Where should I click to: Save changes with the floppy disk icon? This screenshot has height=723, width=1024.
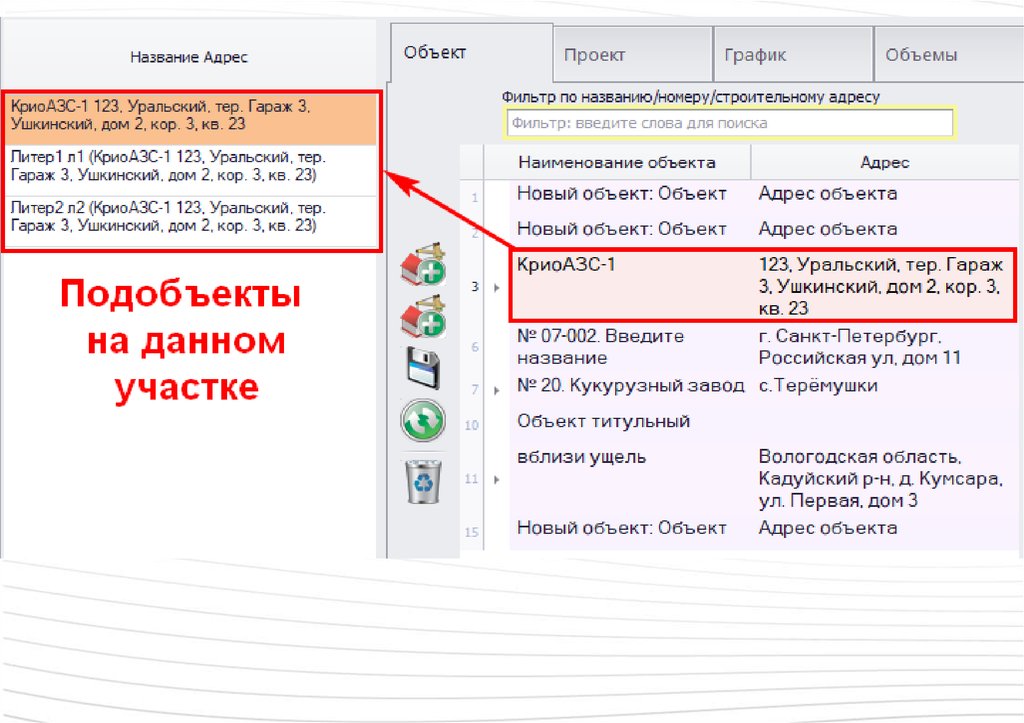[423, 368]
